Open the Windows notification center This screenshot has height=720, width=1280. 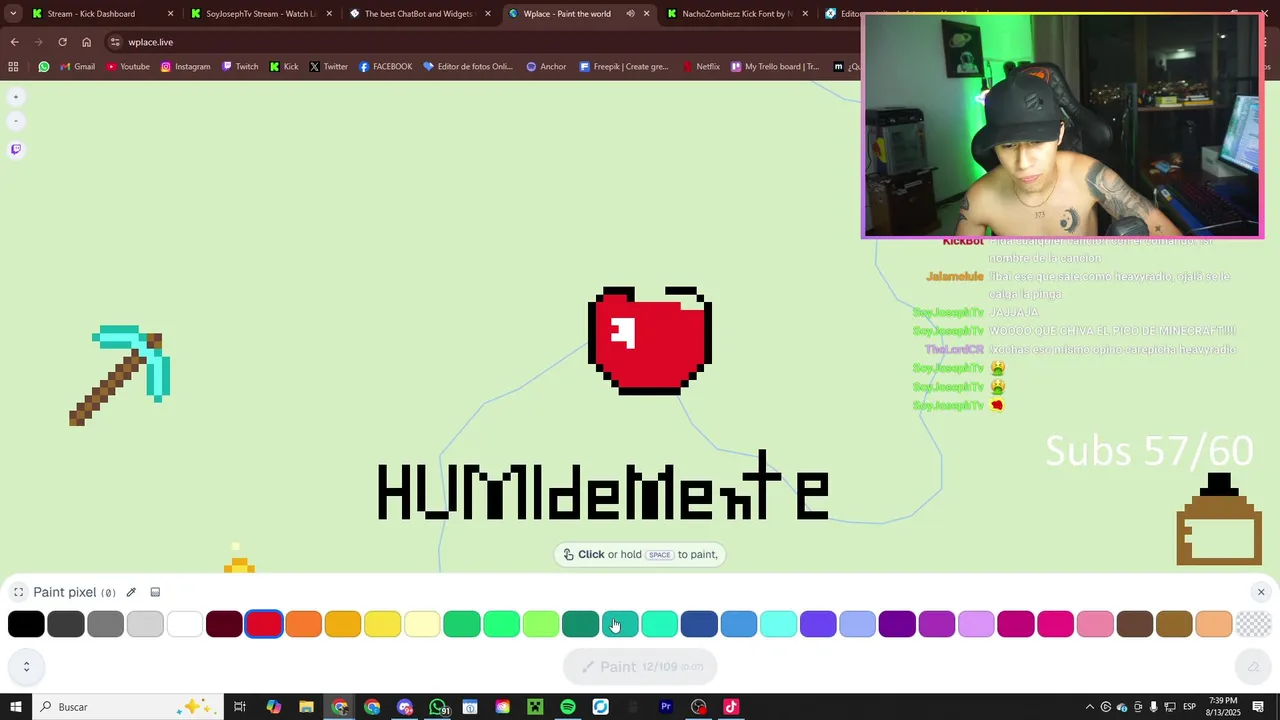1258,707
